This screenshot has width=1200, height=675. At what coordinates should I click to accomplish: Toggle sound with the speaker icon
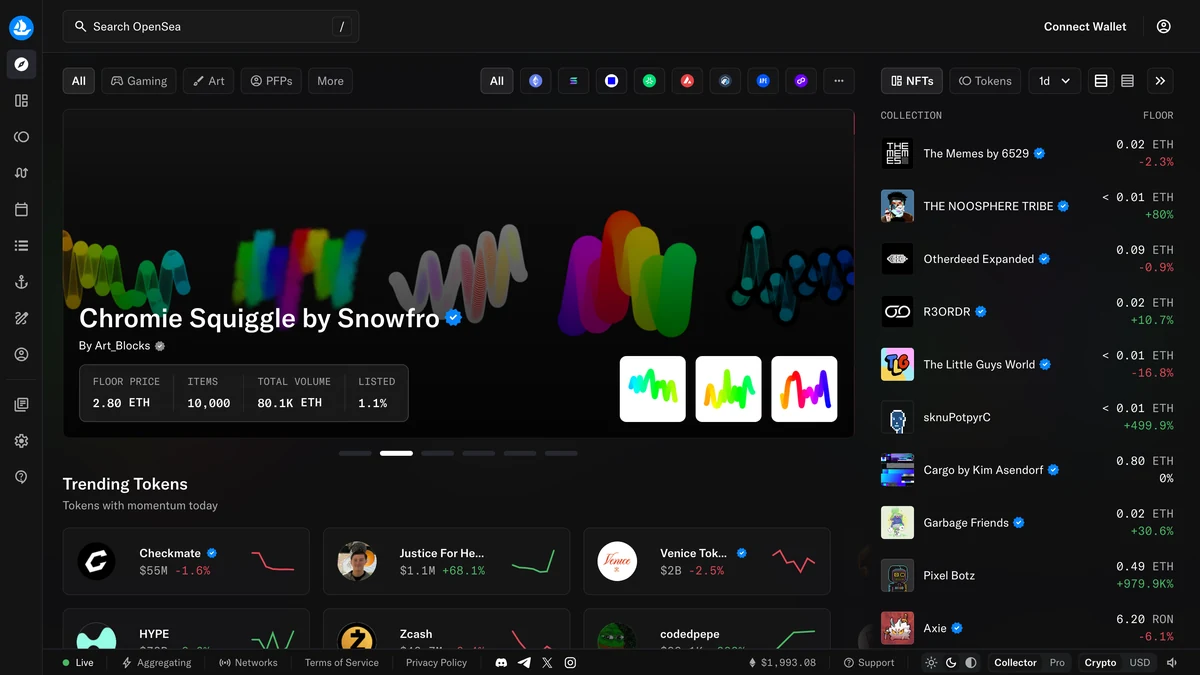click(x=1172, y=663)
